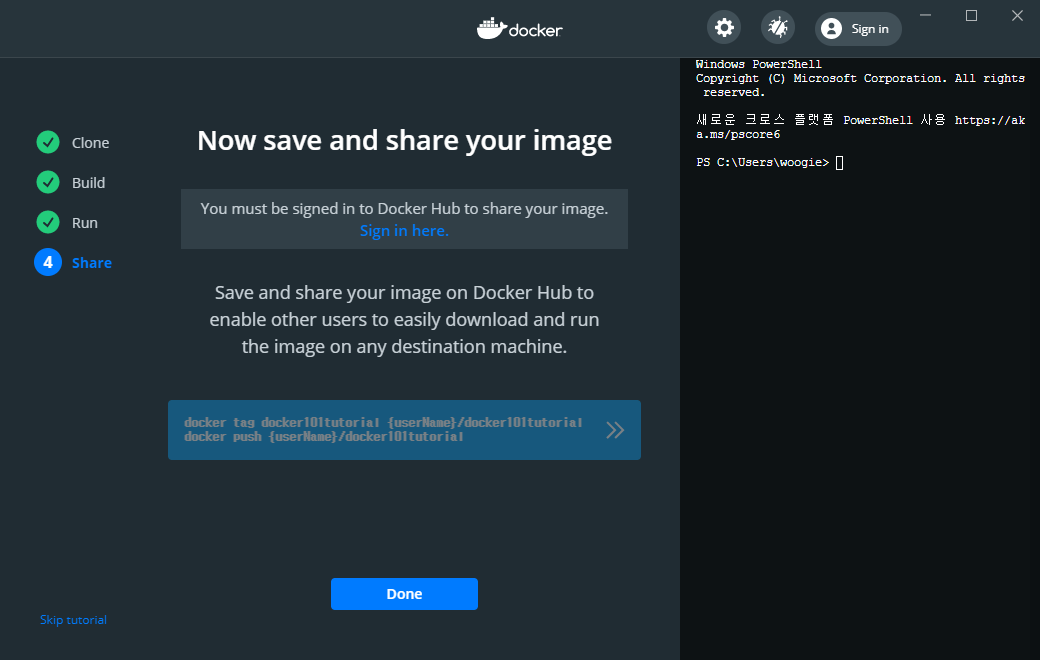Viewport: 1040px width, 660px height.
Task: Click the Sign in account button
Action: click(x=858, y=29)
